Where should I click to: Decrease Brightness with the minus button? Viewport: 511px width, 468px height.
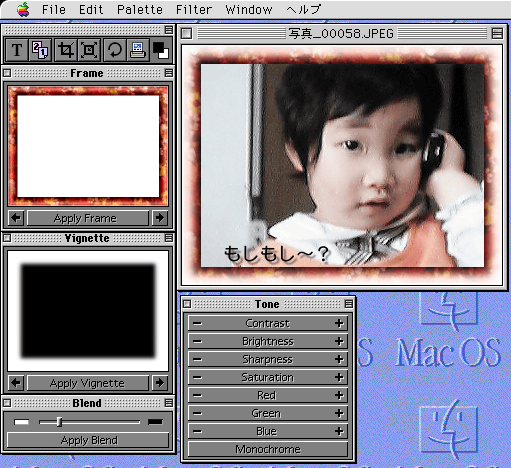[197, 341]
